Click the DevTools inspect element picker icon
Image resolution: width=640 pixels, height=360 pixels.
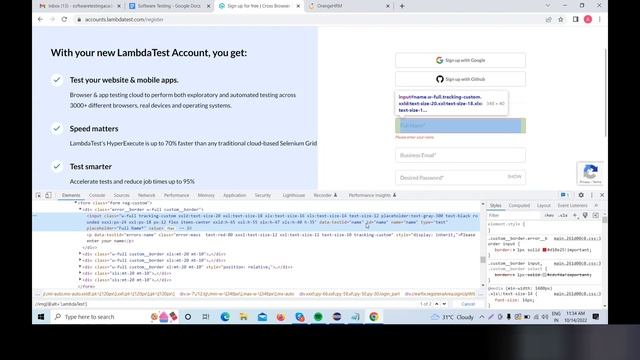38,195
